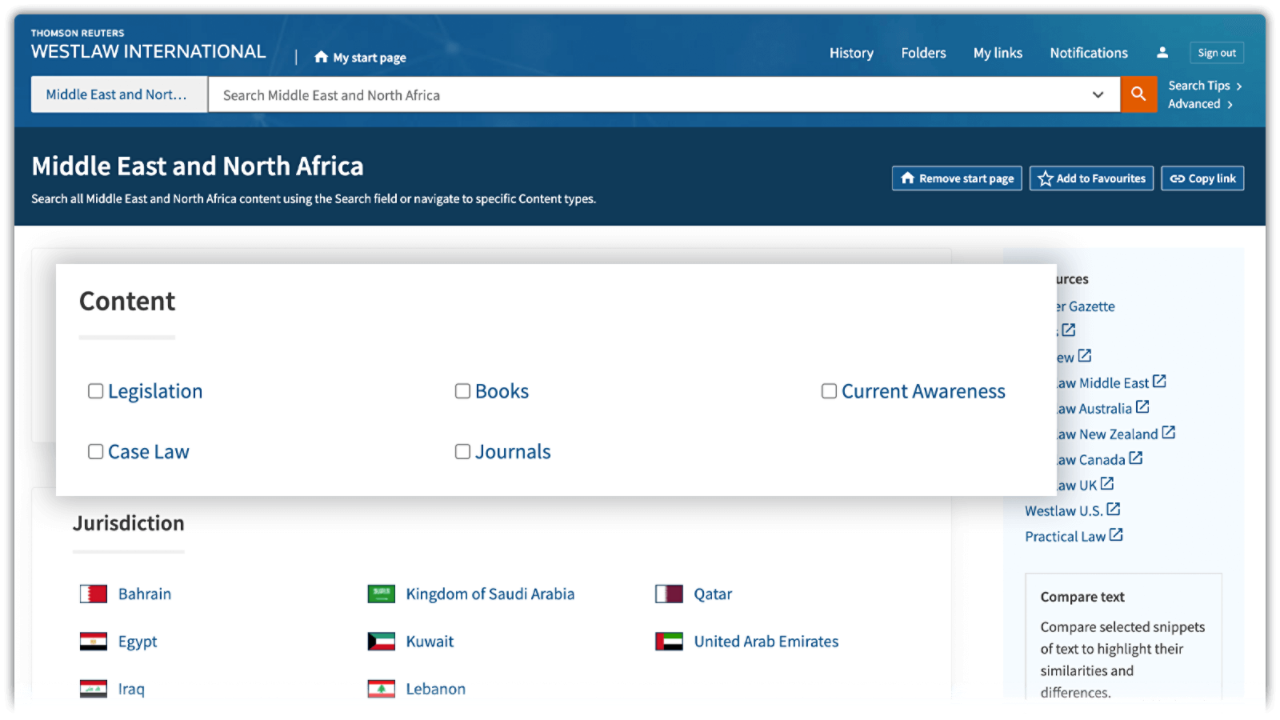
Task: Click the Kuwait flag icon
Action: [x=381, y=642]
